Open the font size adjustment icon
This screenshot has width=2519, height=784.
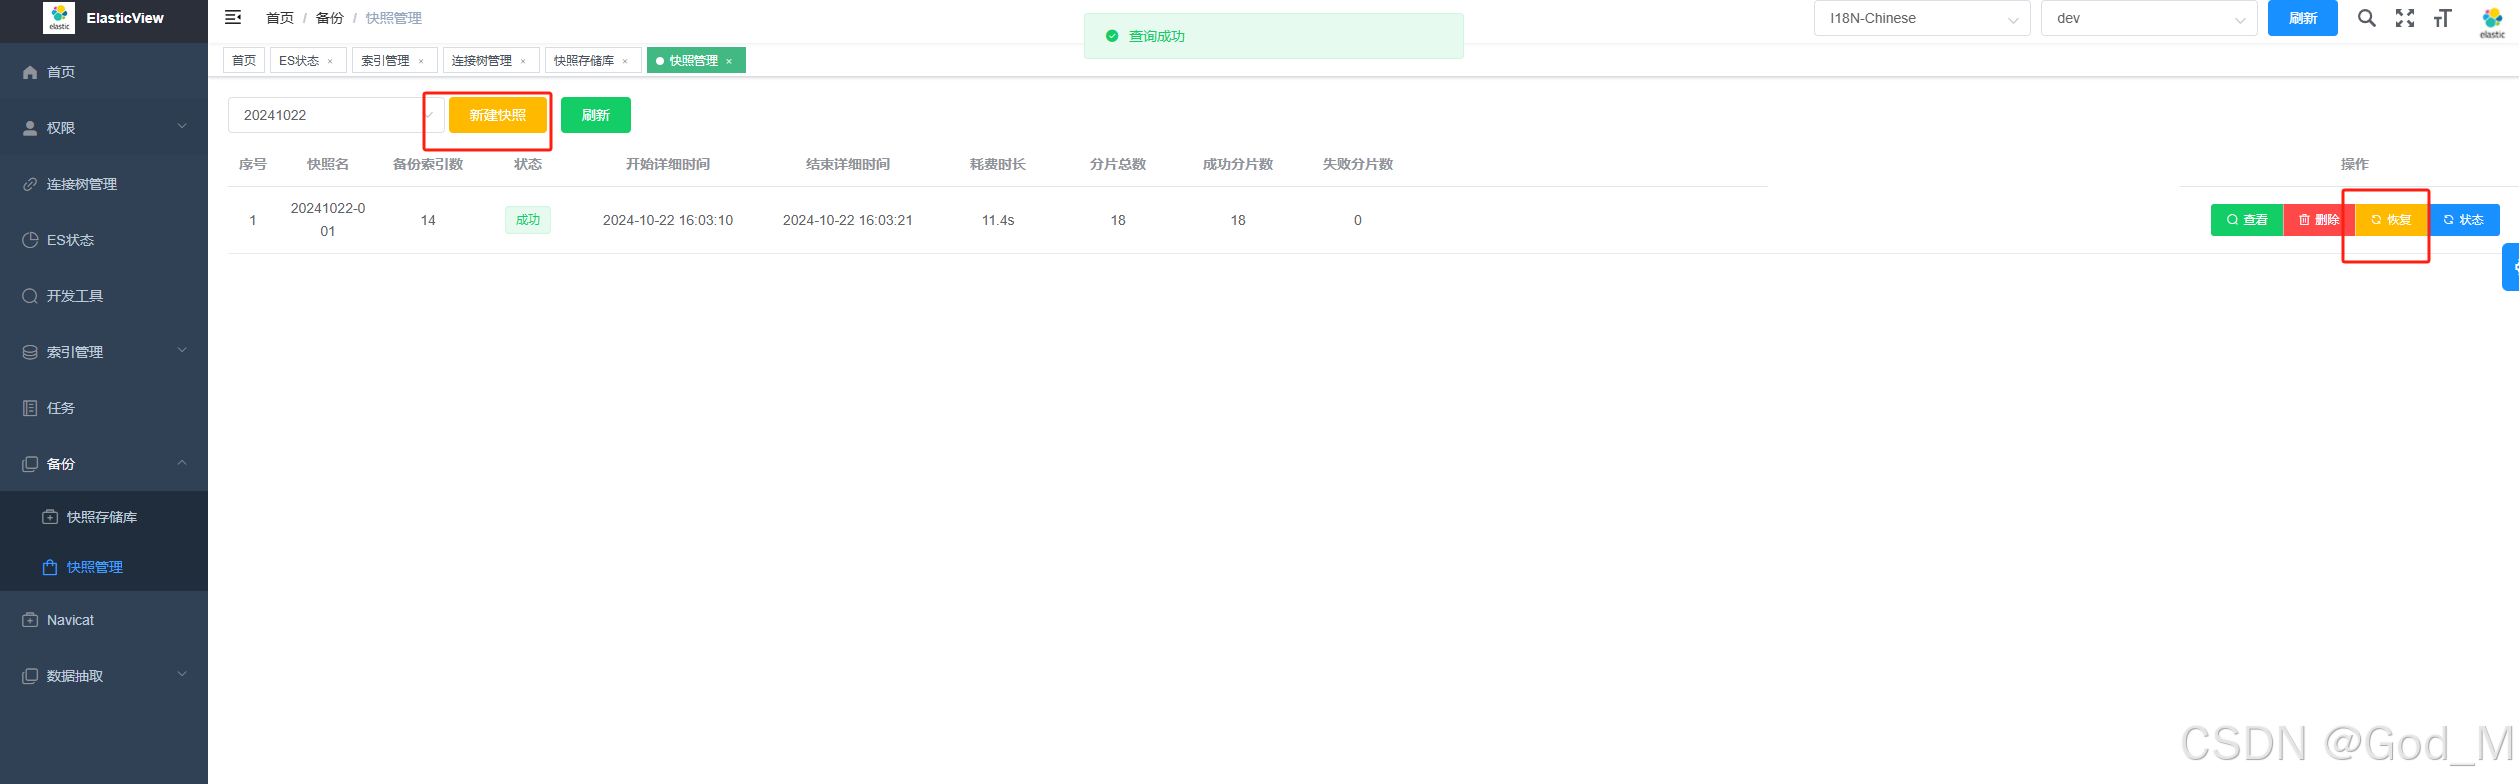tap(2443, 18)
